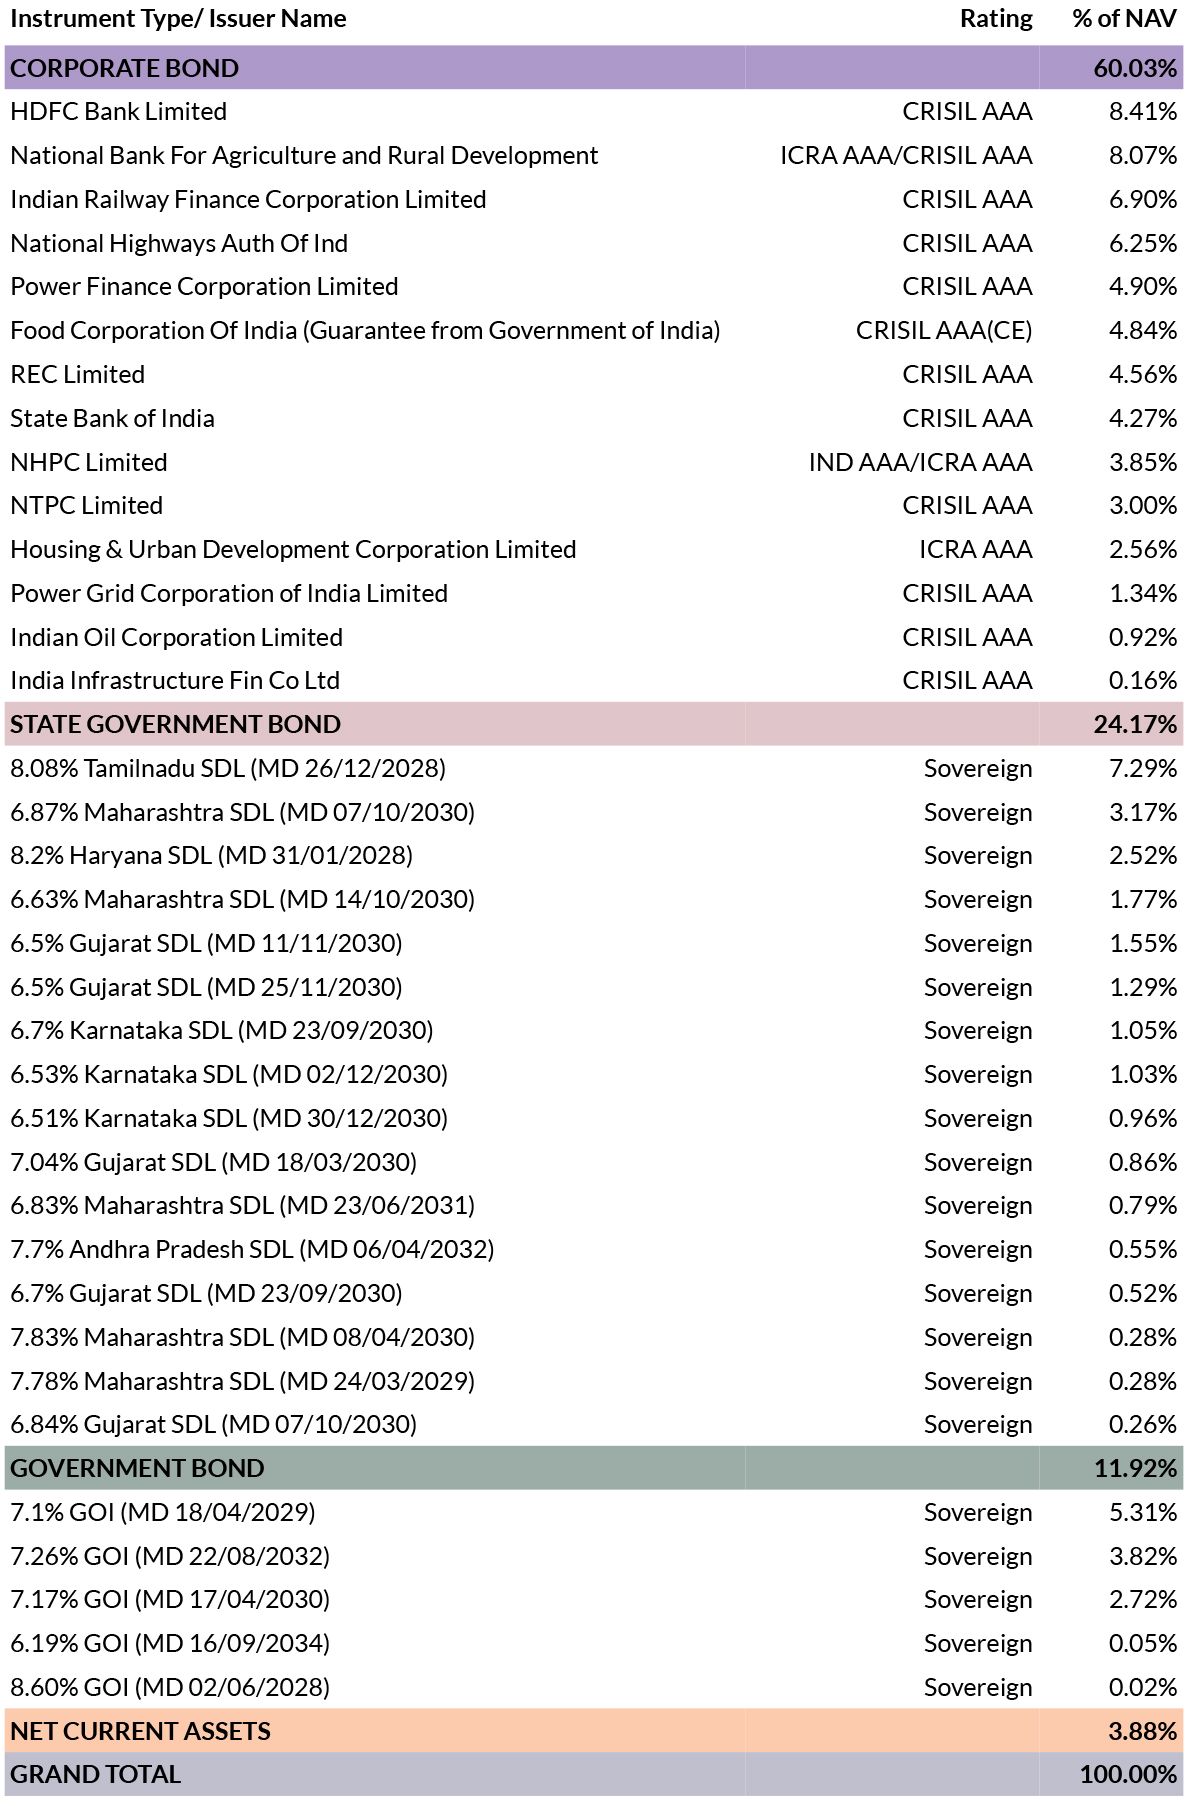Click 7.7% Andhra Pradesh SDL entry
This screenshot has height=1807, width=1185.
tap(252, 1250)
